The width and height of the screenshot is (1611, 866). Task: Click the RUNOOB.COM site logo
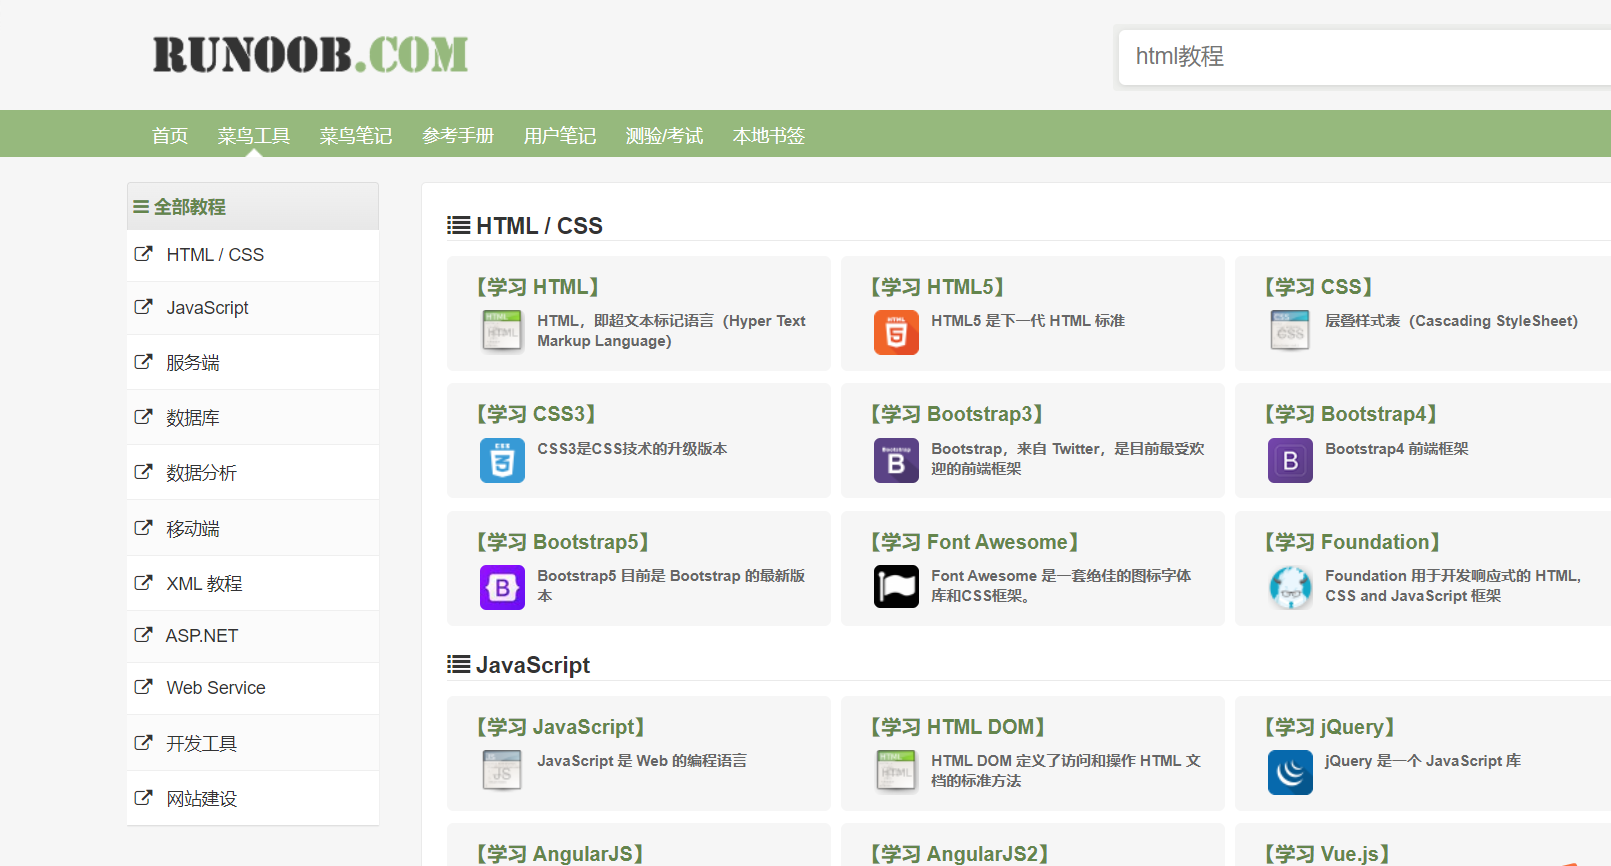310,55
